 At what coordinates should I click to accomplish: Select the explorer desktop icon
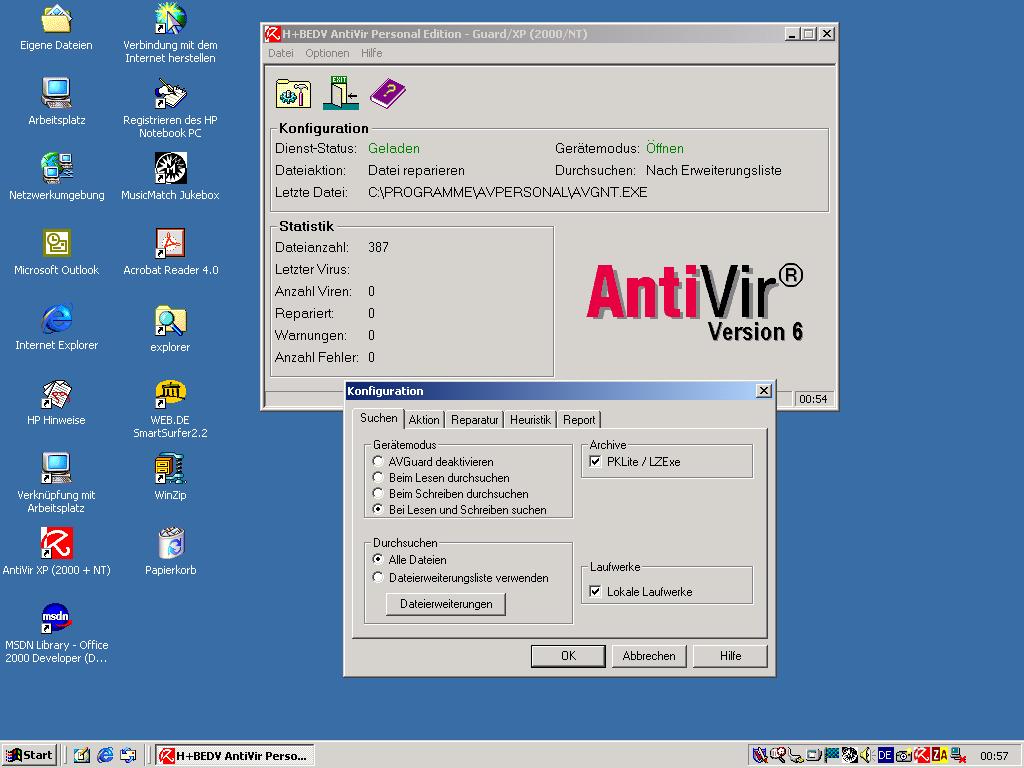[x=170, y=329]
